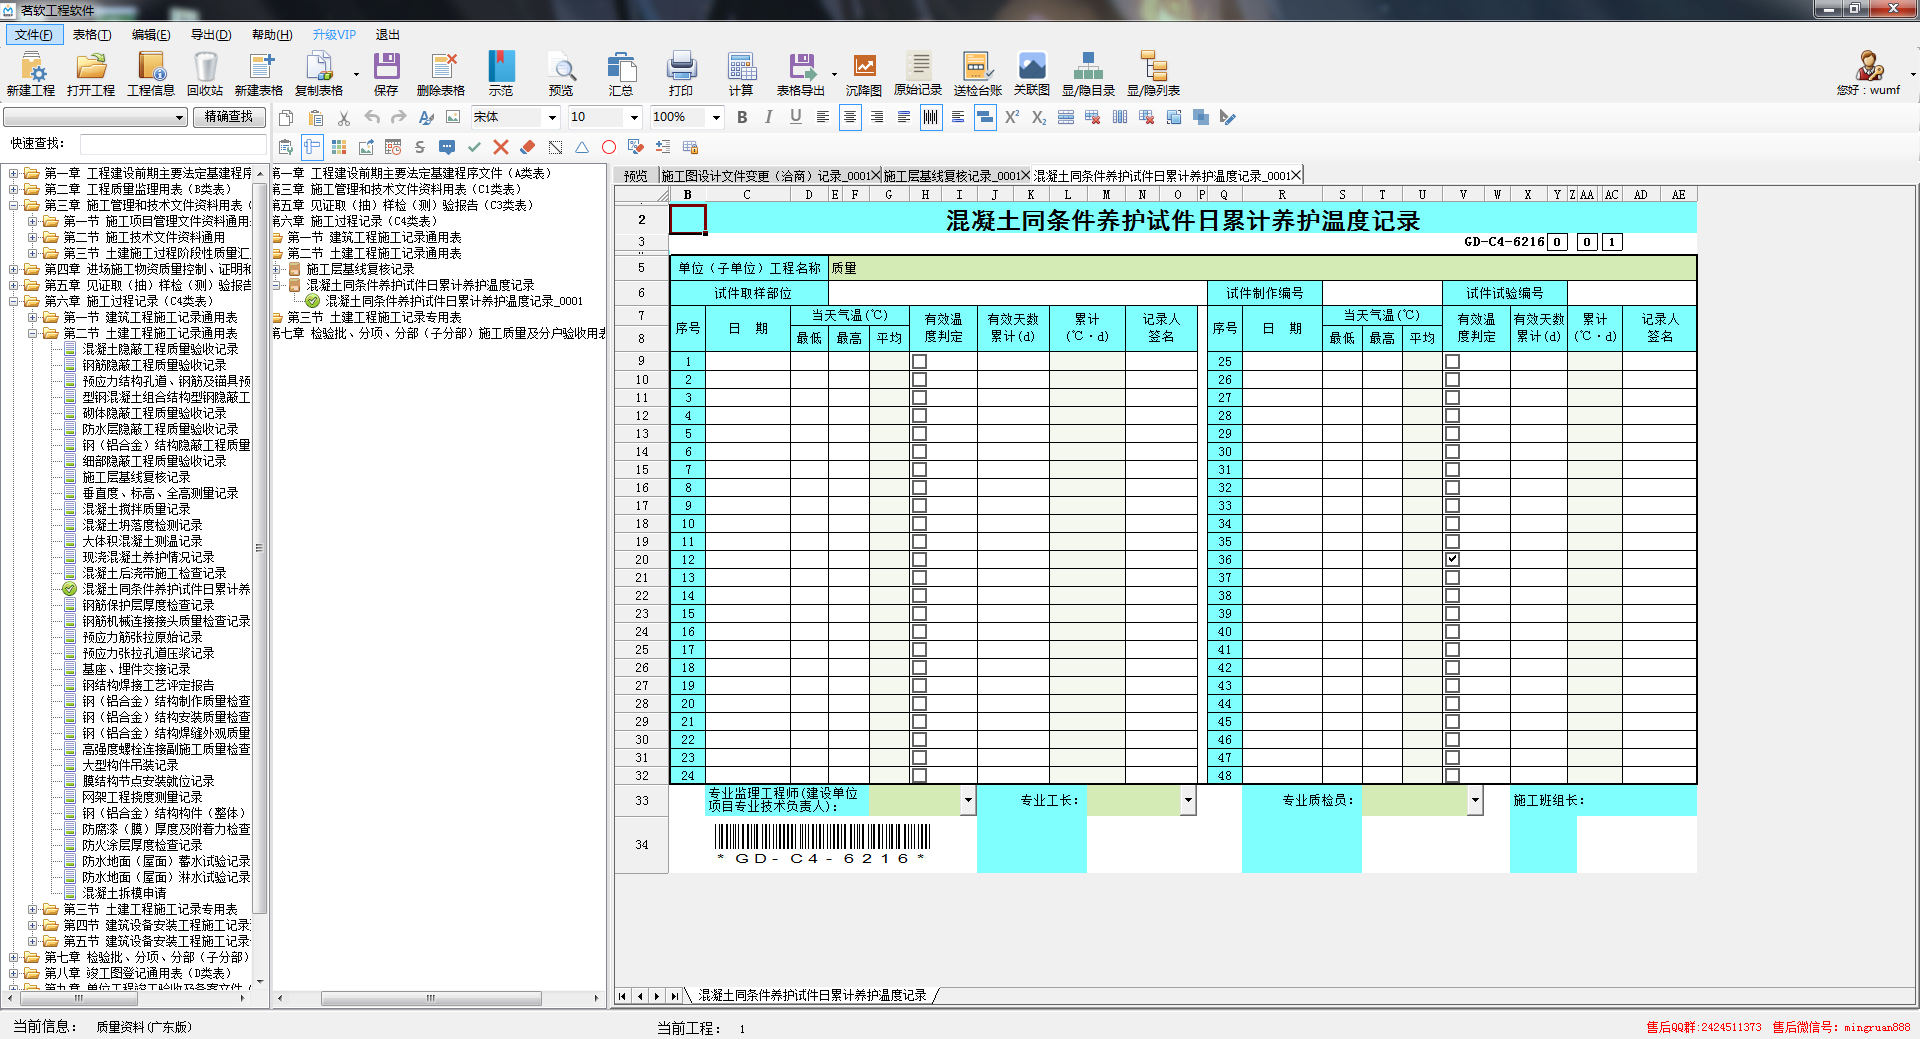Check the 有效温度判定 box for row 48

[1452, 775]
